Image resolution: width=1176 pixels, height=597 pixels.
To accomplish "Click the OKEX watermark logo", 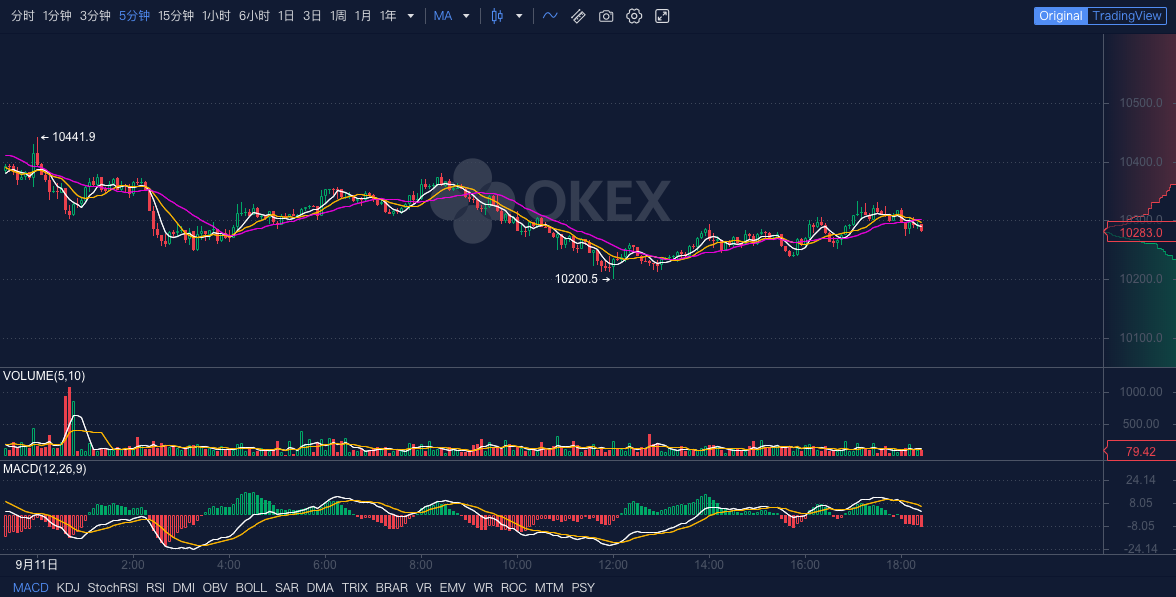I will [x=561, y=201].
